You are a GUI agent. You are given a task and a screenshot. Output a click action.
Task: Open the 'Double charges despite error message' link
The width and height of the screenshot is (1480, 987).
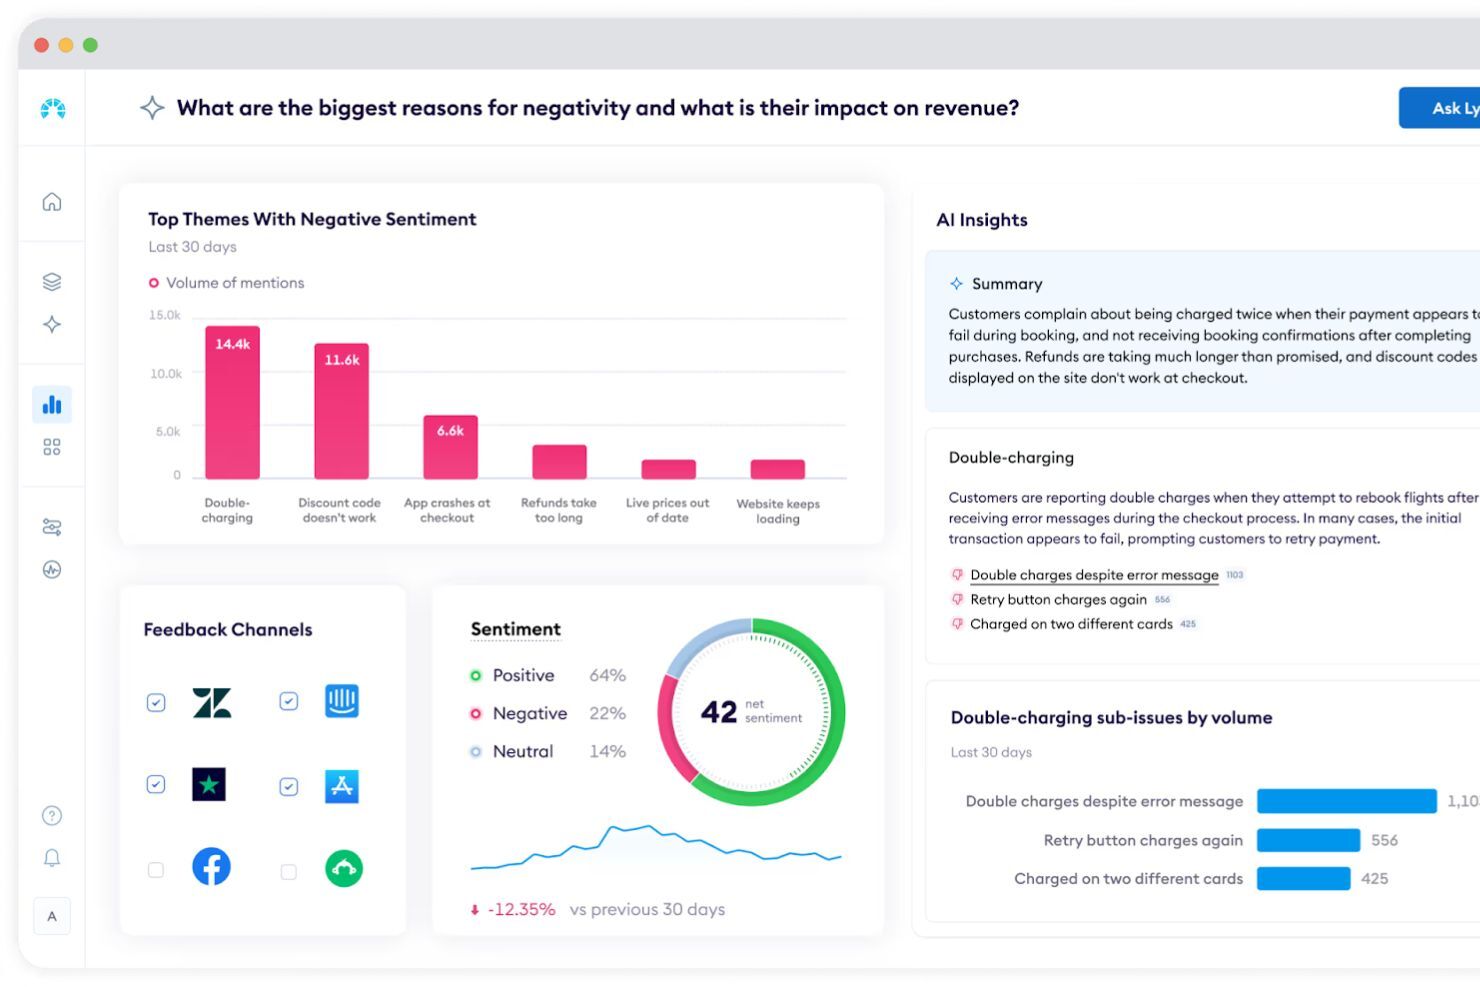tap(1094, 575)
